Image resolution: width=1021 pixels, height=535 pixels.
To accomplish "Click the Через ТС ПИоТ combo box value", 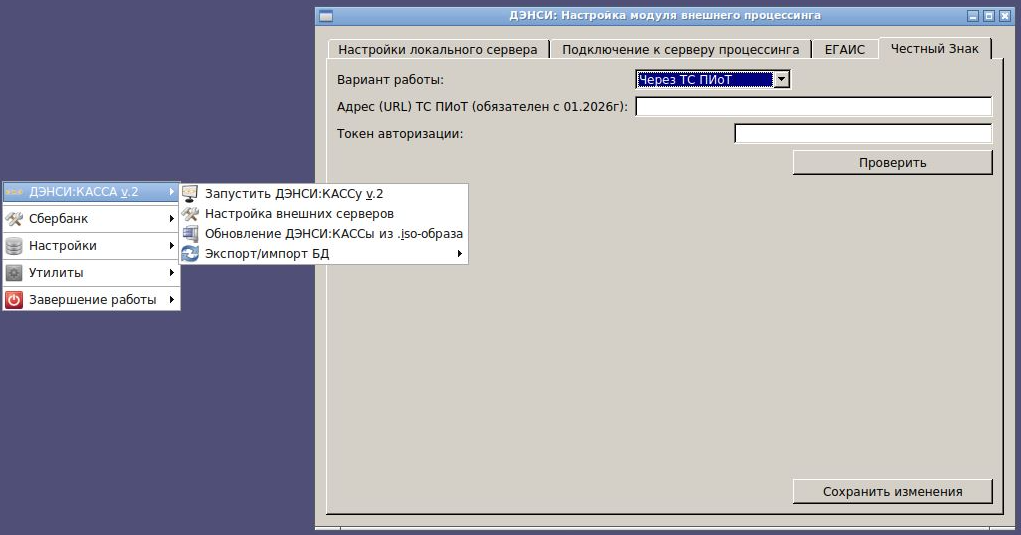I will (x=705, y=79).
